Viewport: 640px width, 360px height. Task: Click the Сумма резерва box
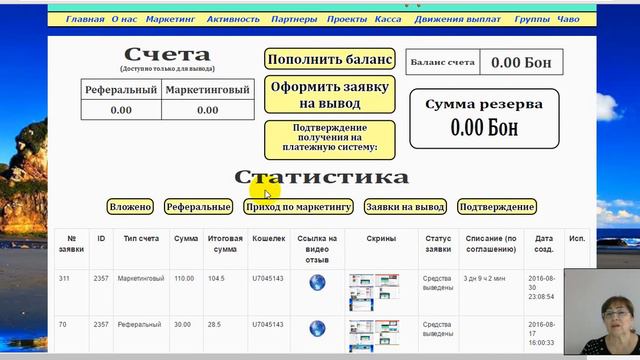click(484, 118)
